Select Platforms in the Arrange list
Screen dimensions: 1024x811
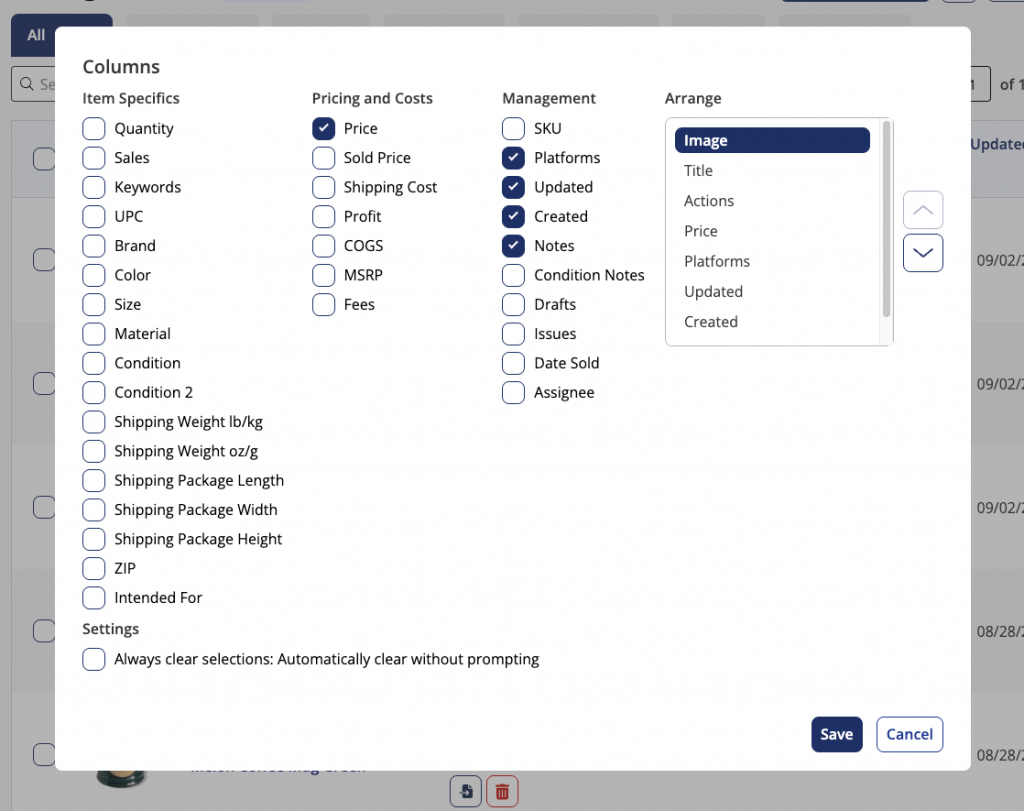click(772, 261)
